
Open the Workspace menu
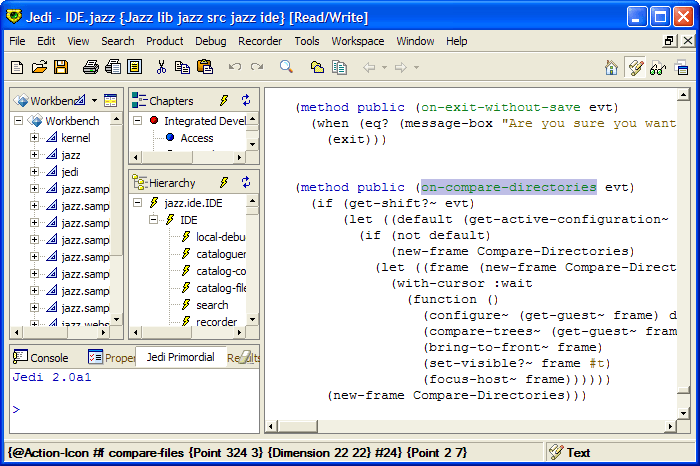coord(358,41)
